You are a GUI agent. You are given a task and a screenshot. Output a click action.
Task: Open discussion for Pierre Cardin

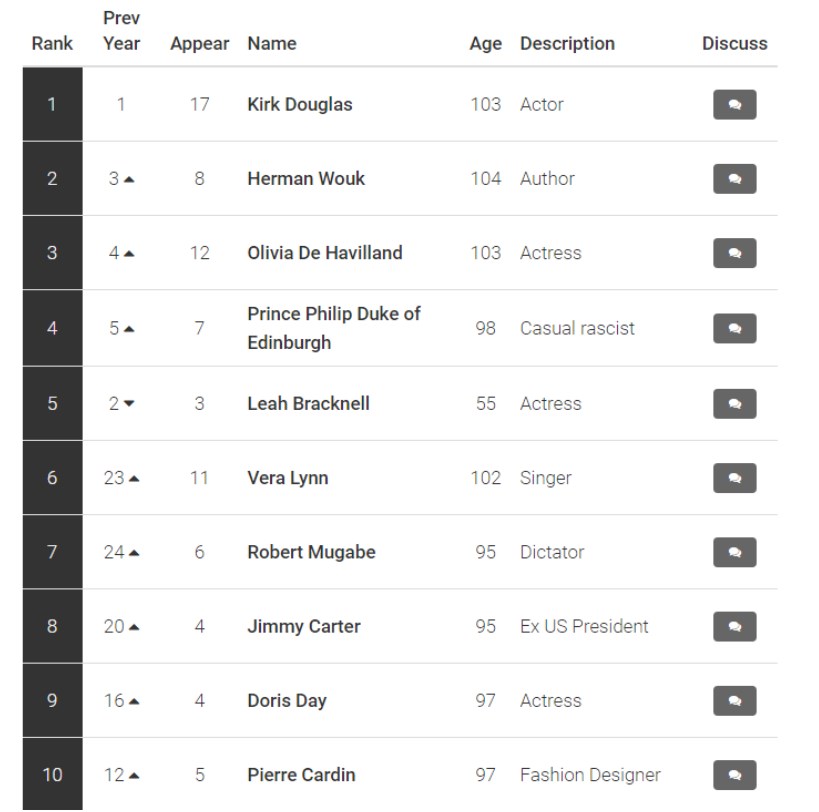[734, 775]
